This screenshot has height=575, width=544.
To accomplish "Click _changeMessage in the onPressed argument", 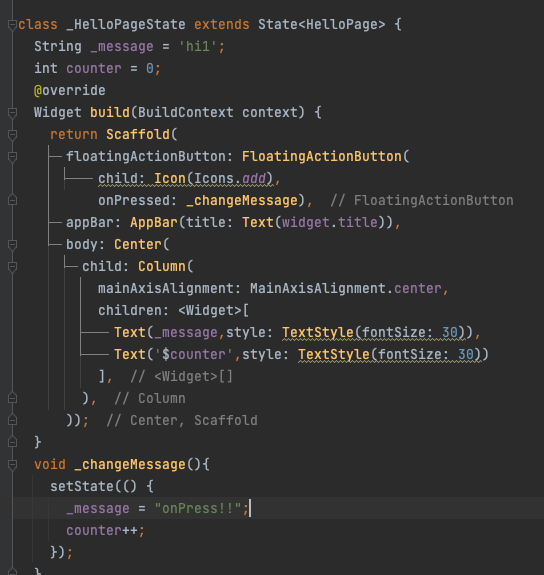I will pyautogui.click(x=242, y=201).
